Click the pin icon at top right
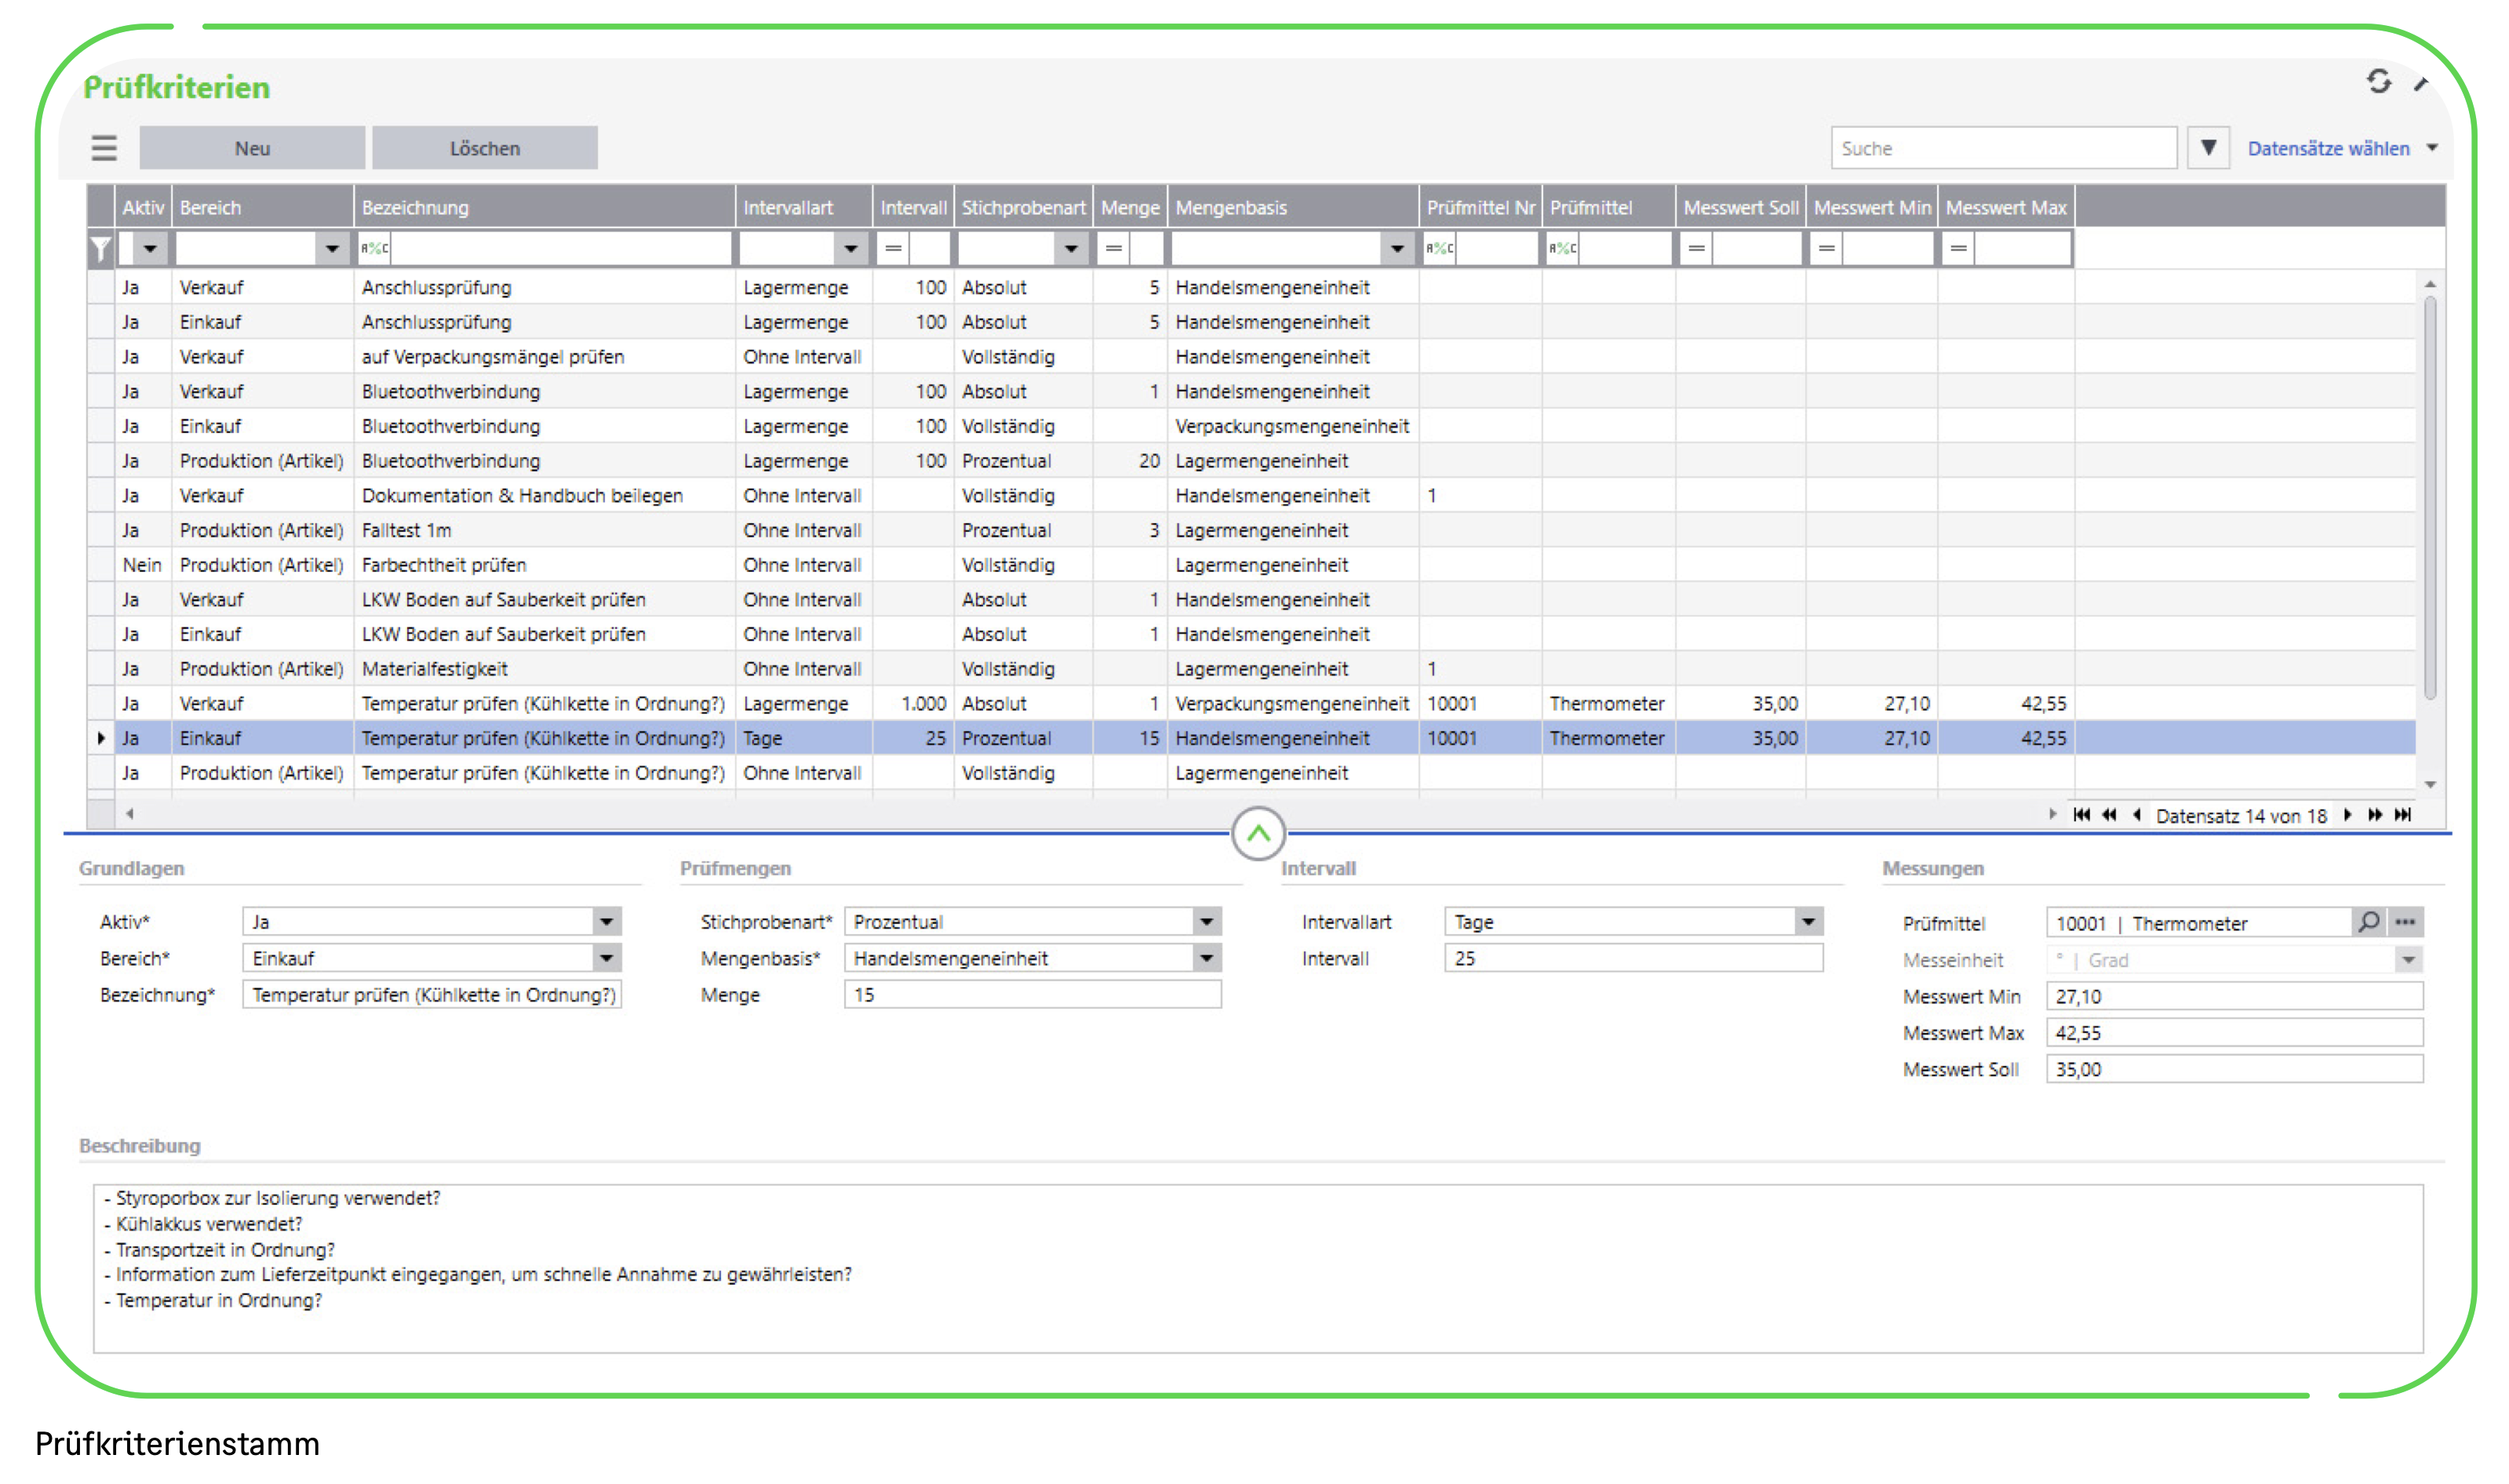The width and height of the screenshot is (2509, 1484). pyautogui.click(x=2421, y=84)
